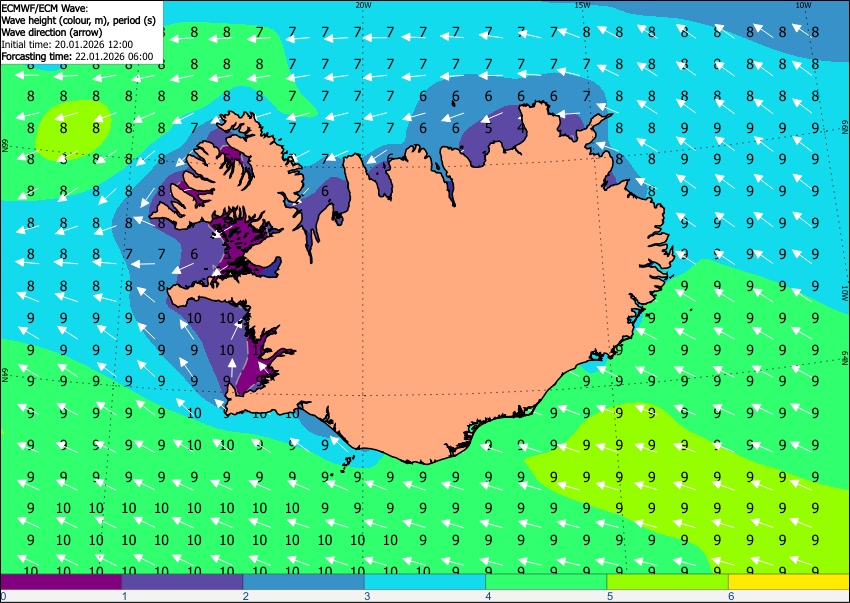Viewport: 850px width, 603px height.
Task: Click the '0' colour scale label
Action: pyautogui.click(x=4, y=596)
